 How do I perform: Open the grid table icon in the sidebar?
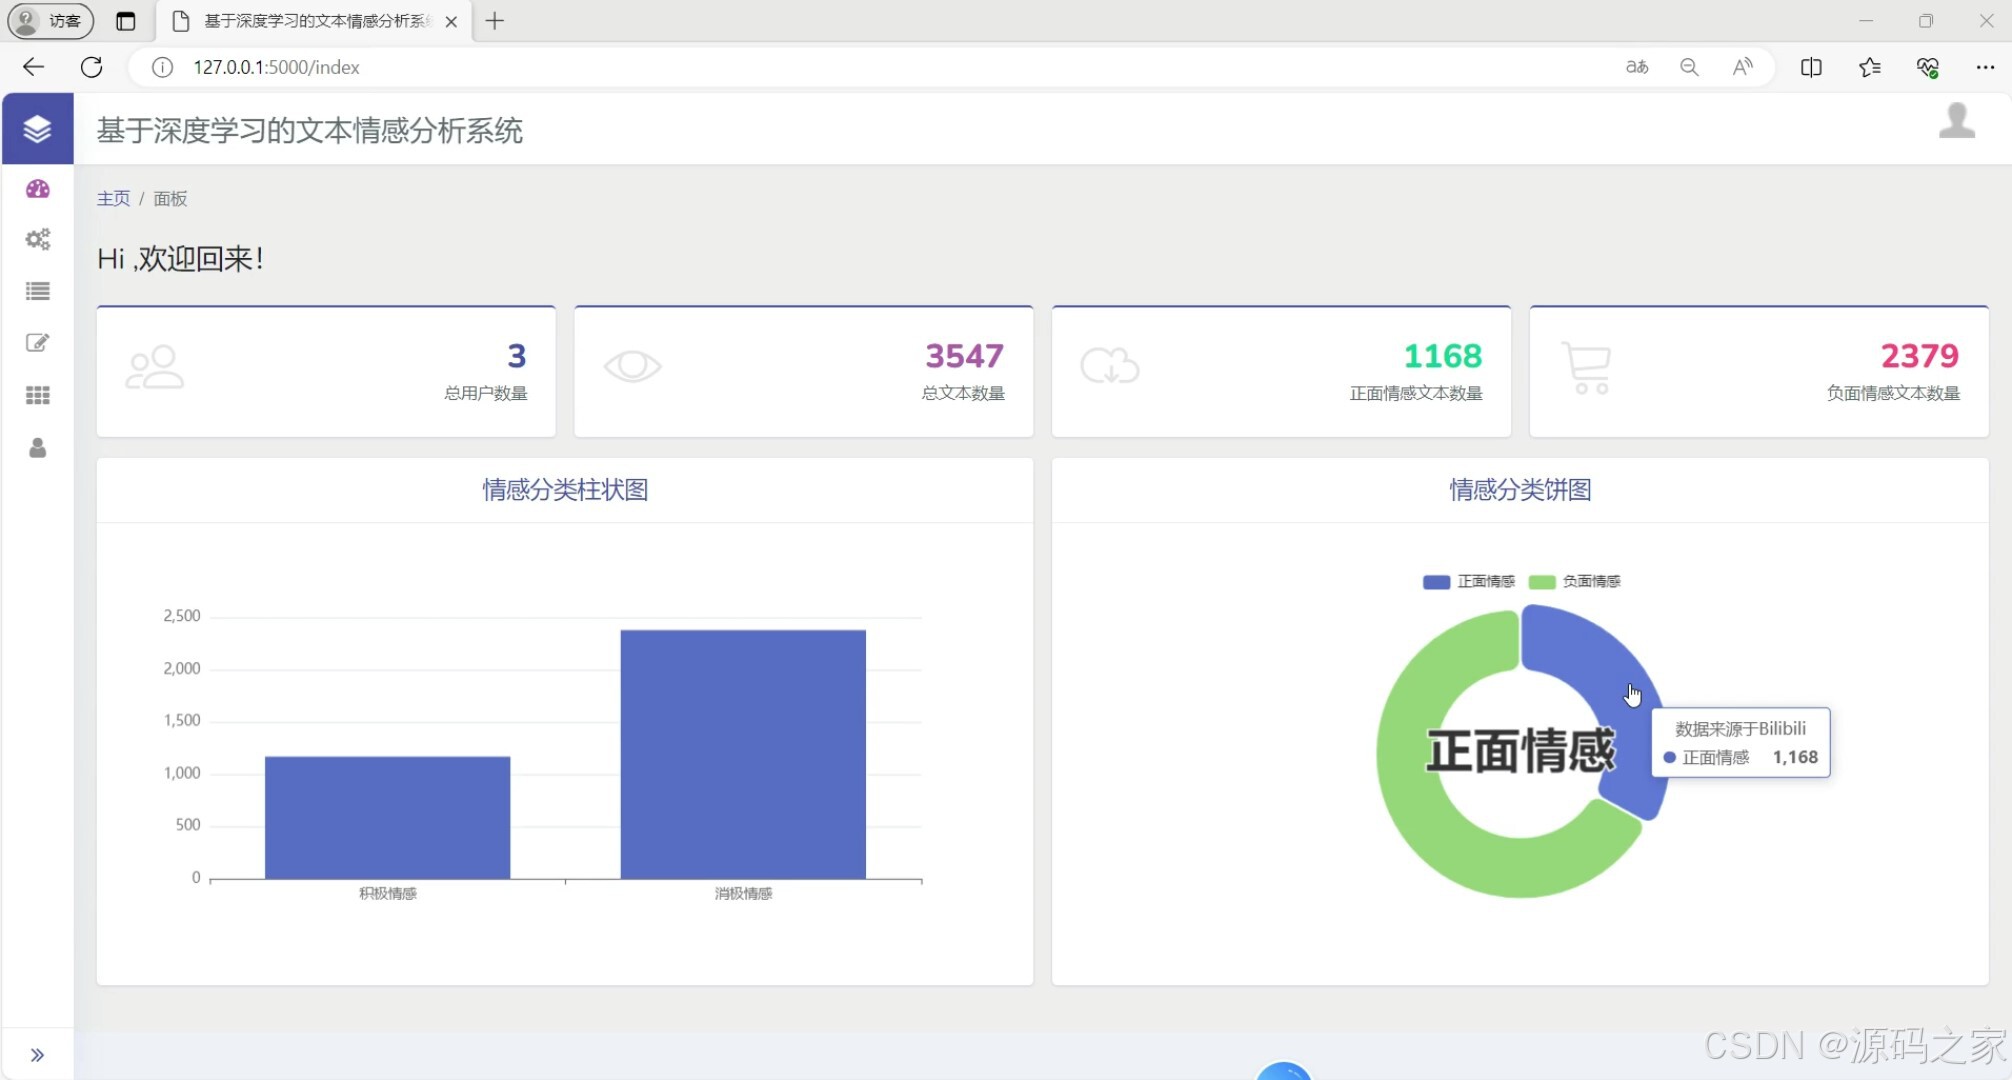[38, 395]
